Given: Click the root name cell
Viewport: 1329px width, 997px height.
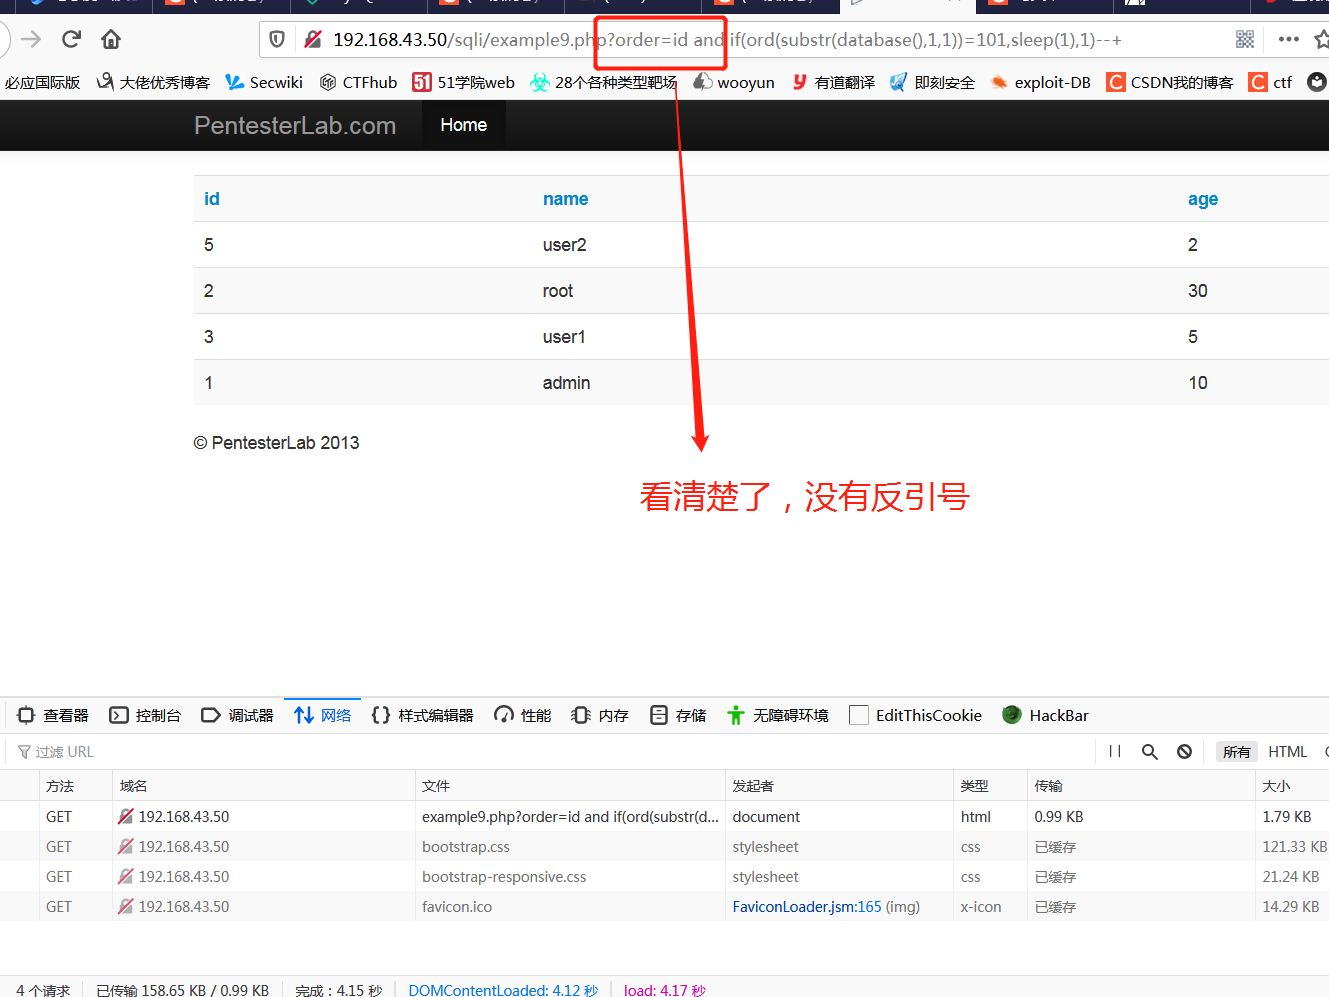Looking at the screenshot, I should coord(558,291).
